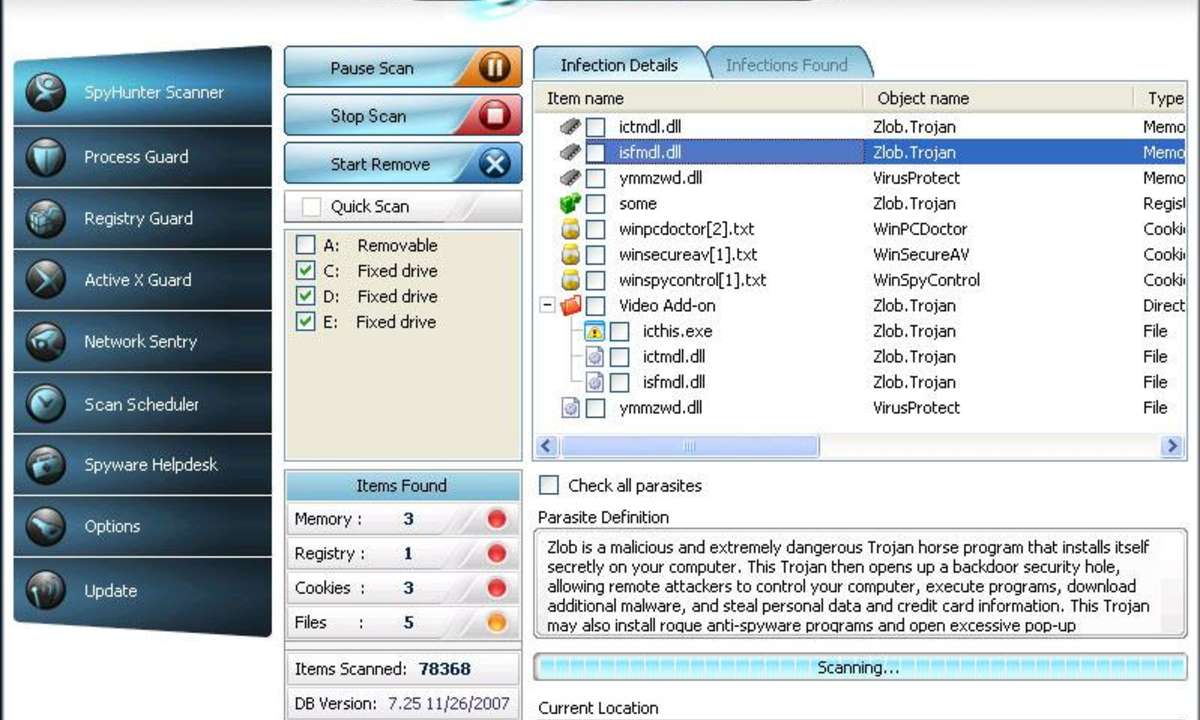Click the blue X icon on Start Remove
Screen dimensions: 1200x720
pyautogui.click(x=494, y=164)
